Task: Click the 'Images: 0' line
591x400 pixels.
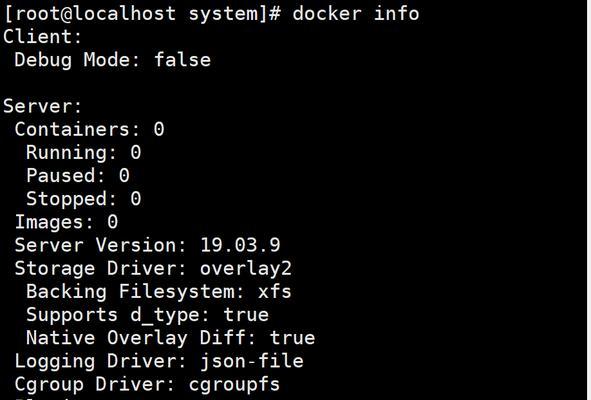Action: (66, 222)
